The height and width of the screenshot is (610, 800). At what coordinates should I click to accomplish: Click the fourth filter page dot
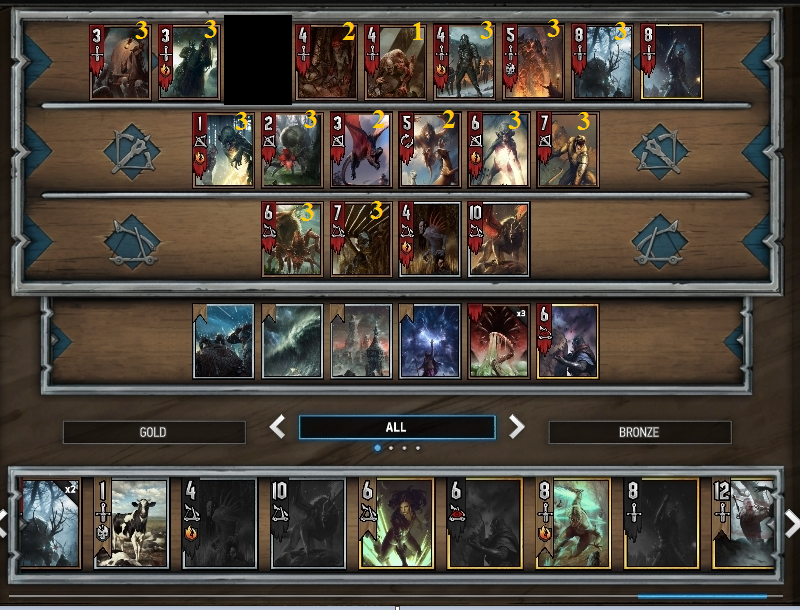click(x=418, y=448)
